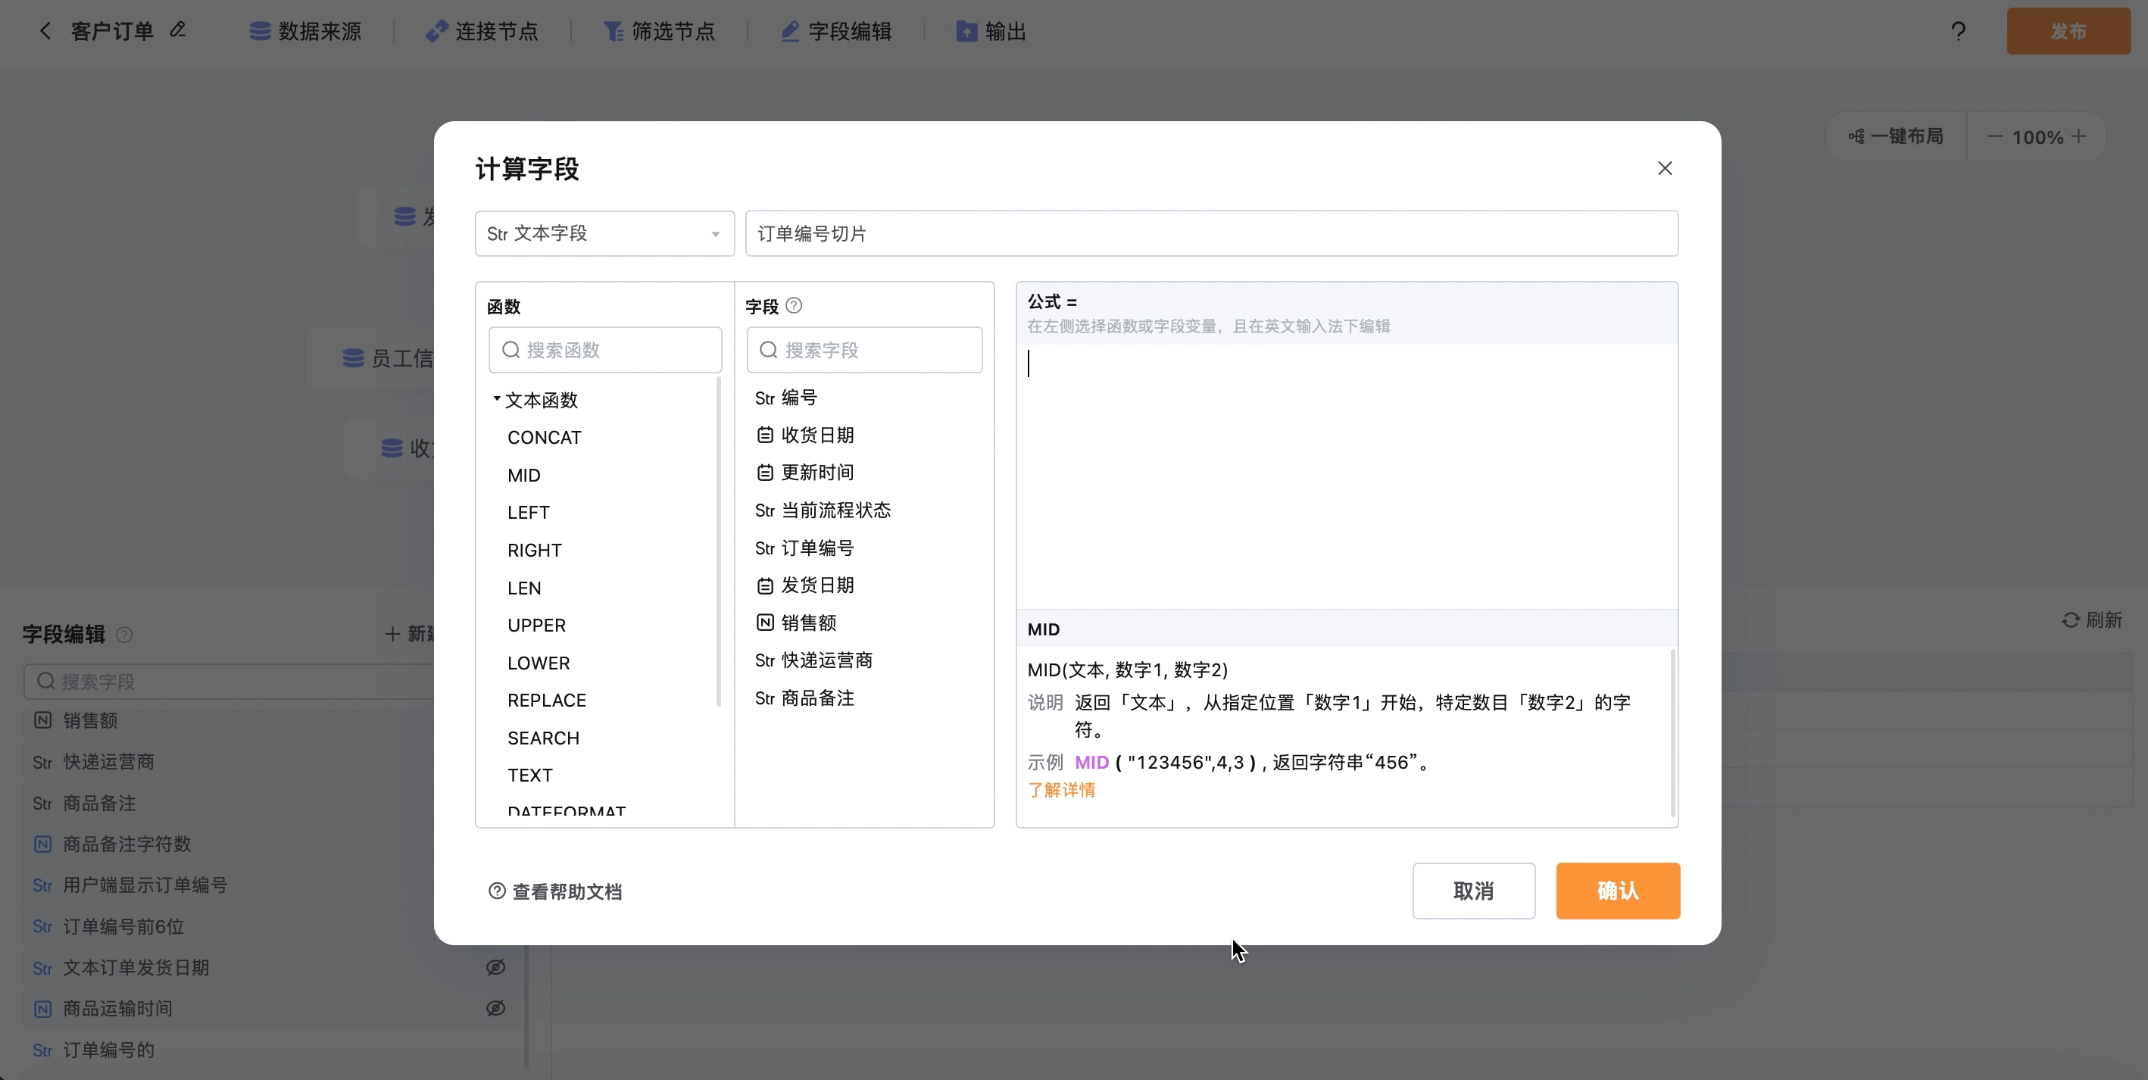Click the 订单编号切片 field name input

(1211, 233)
